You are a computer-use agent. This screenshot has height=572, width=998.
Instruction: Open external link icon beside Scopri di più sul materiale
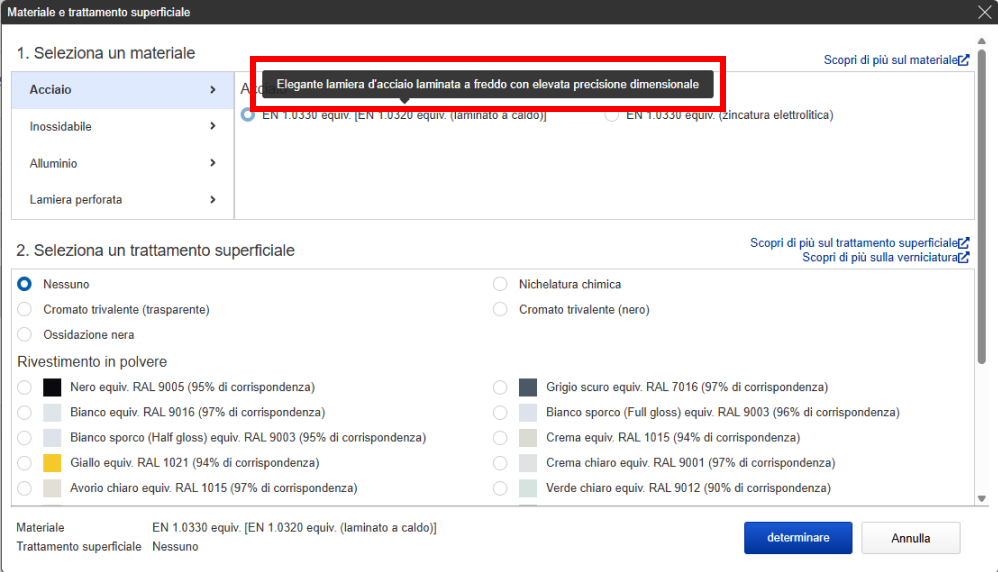(964, 60)
